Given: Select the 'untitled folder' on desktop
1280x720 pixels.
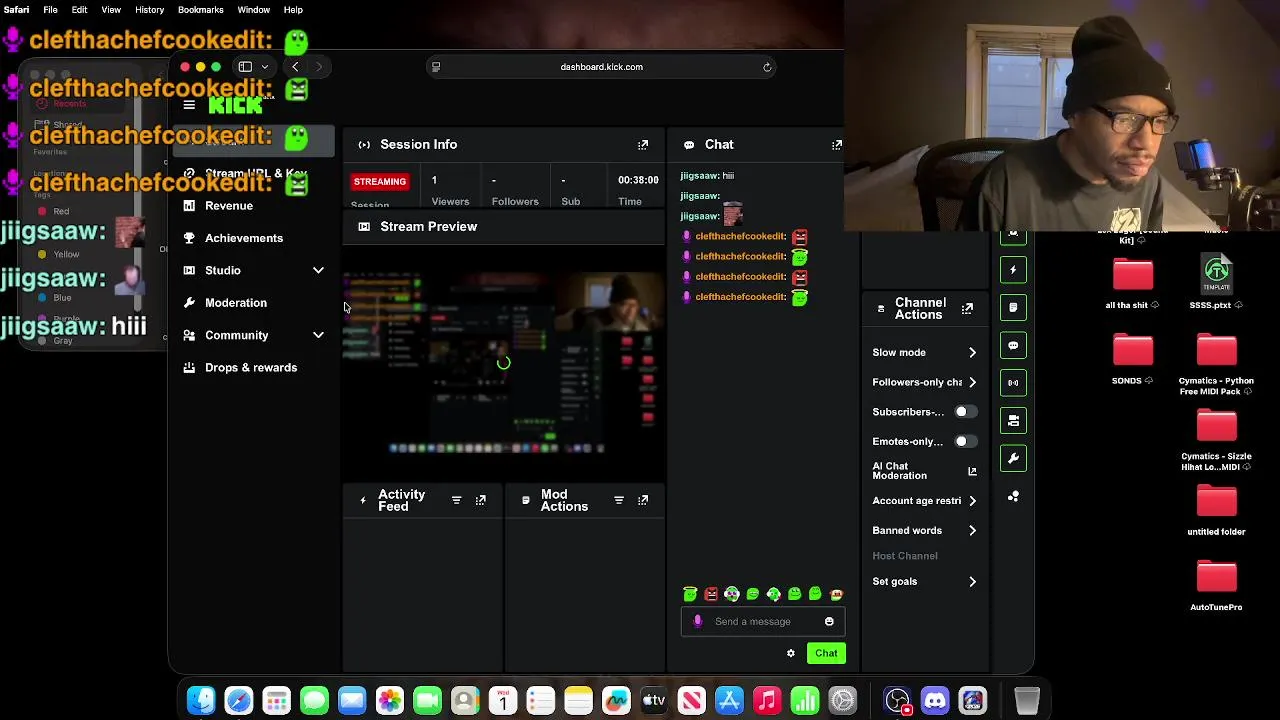Looking at the screenshot, I should point(1216,510).
